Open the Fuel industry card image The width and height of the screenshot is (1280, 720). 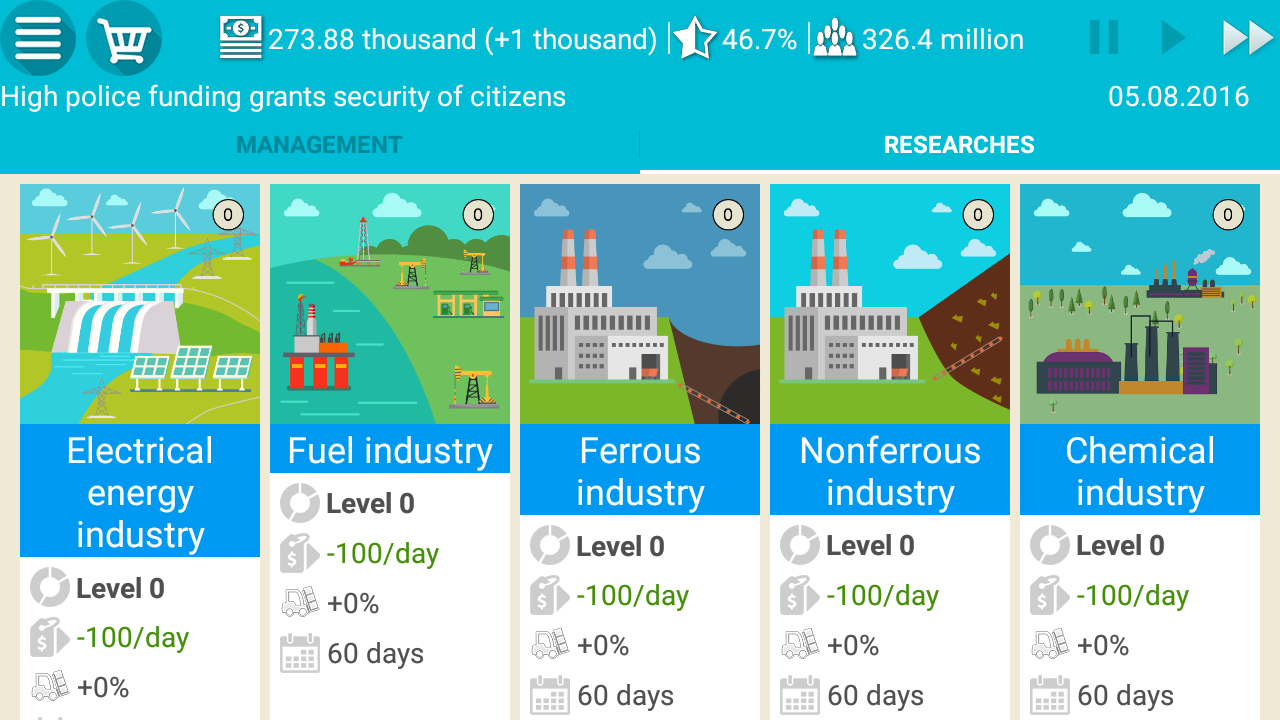click(x=390, y=304)
